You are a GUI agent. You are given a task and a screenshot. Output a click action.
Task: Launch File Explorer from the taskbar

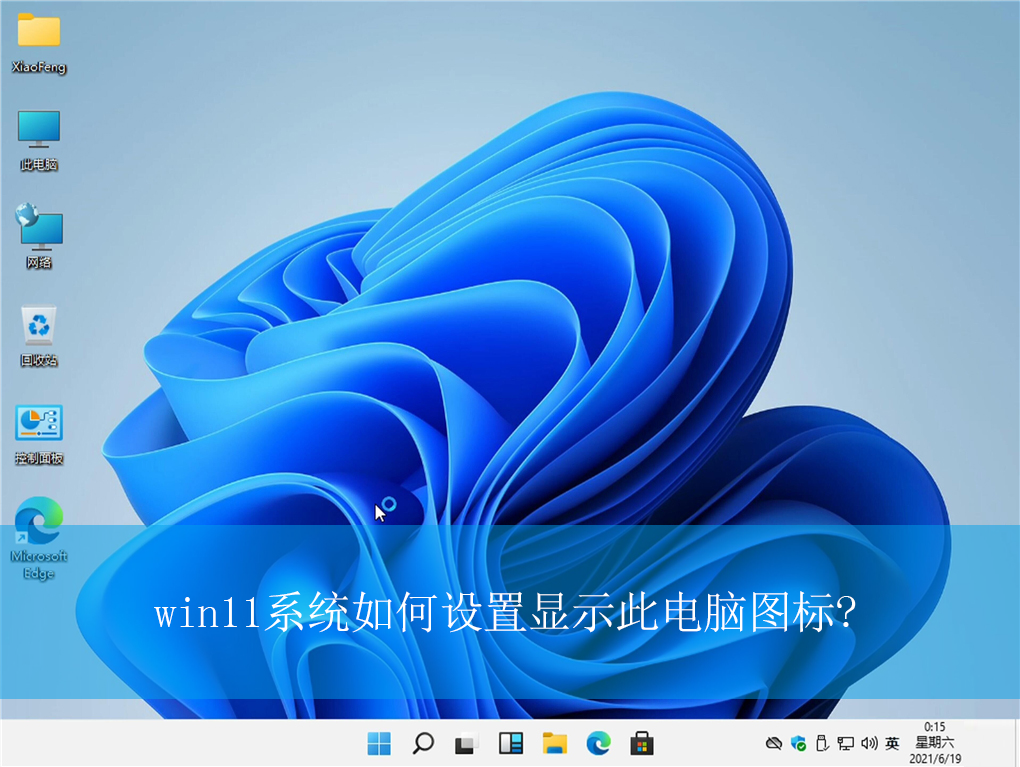[554, 743]
